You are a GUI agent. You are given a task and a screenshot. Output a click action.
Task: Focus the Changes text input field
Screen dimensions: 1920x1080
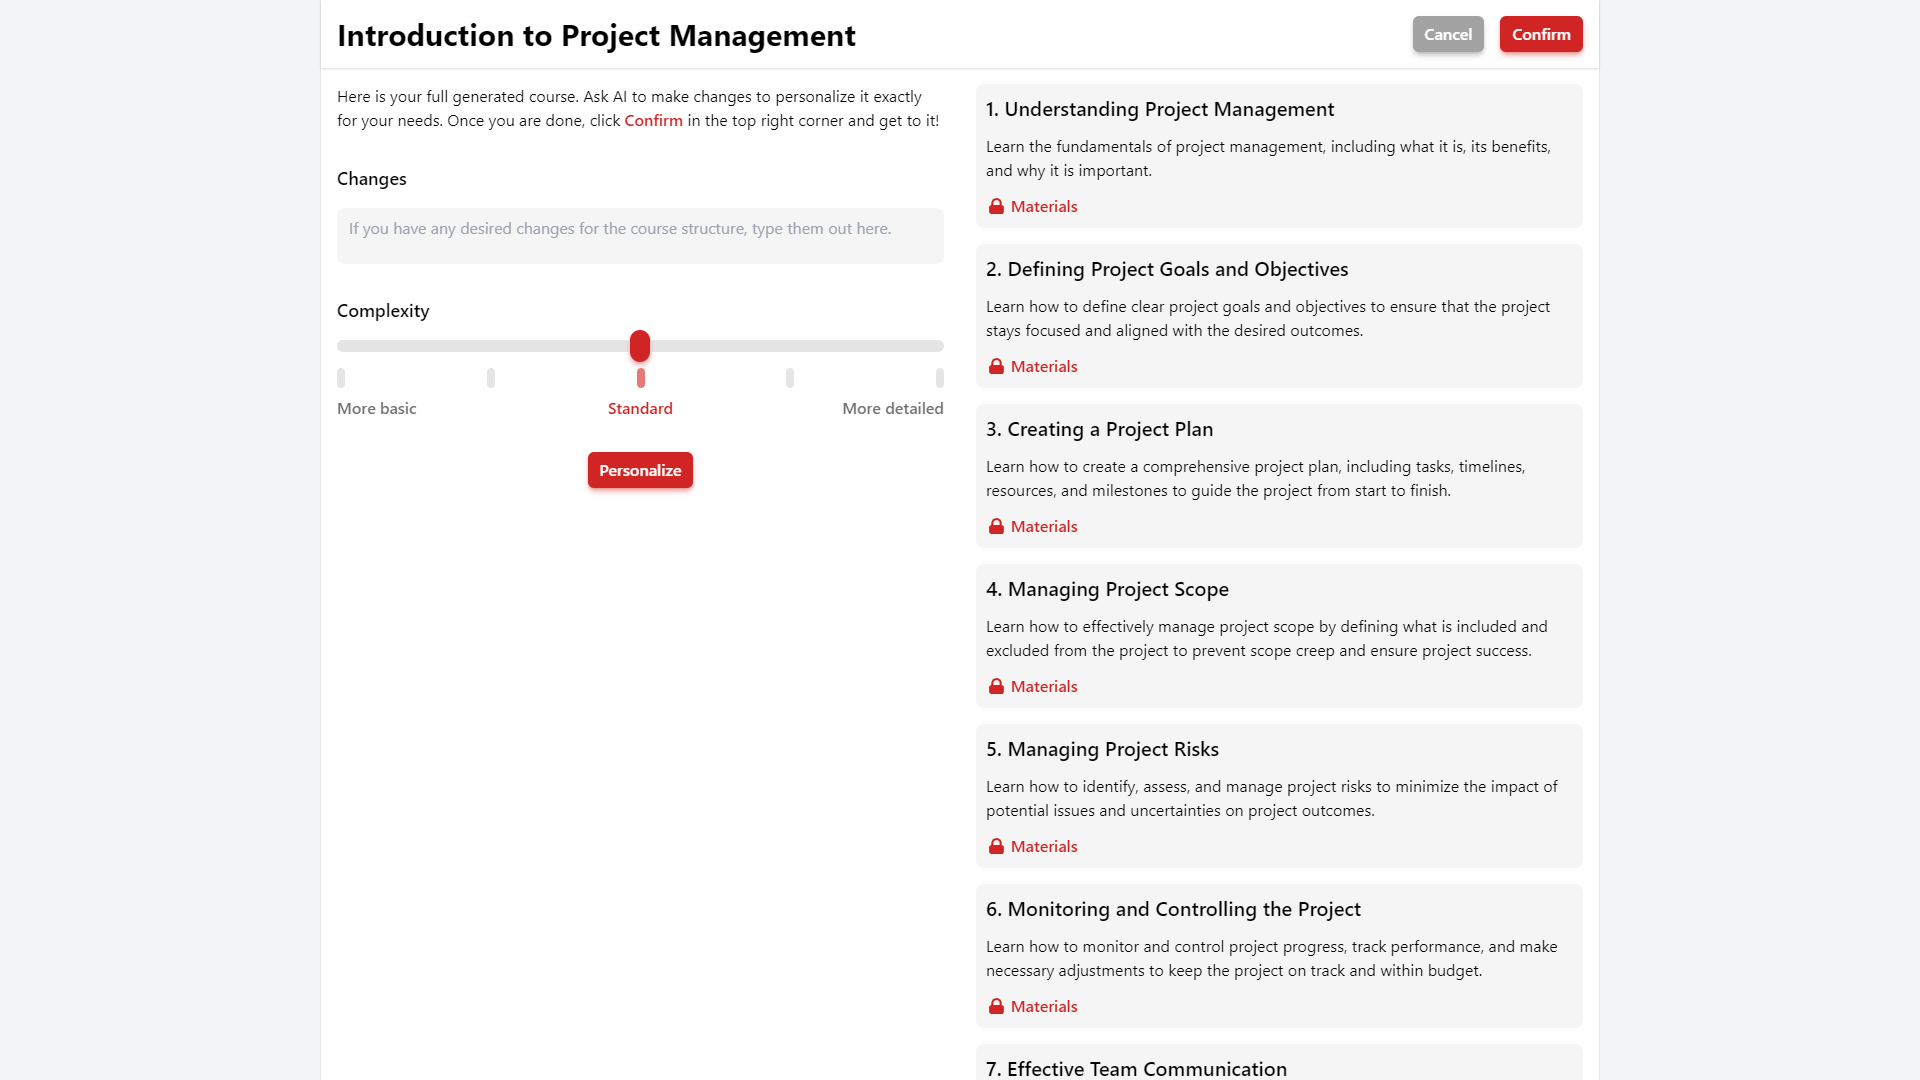coord(640,236)
